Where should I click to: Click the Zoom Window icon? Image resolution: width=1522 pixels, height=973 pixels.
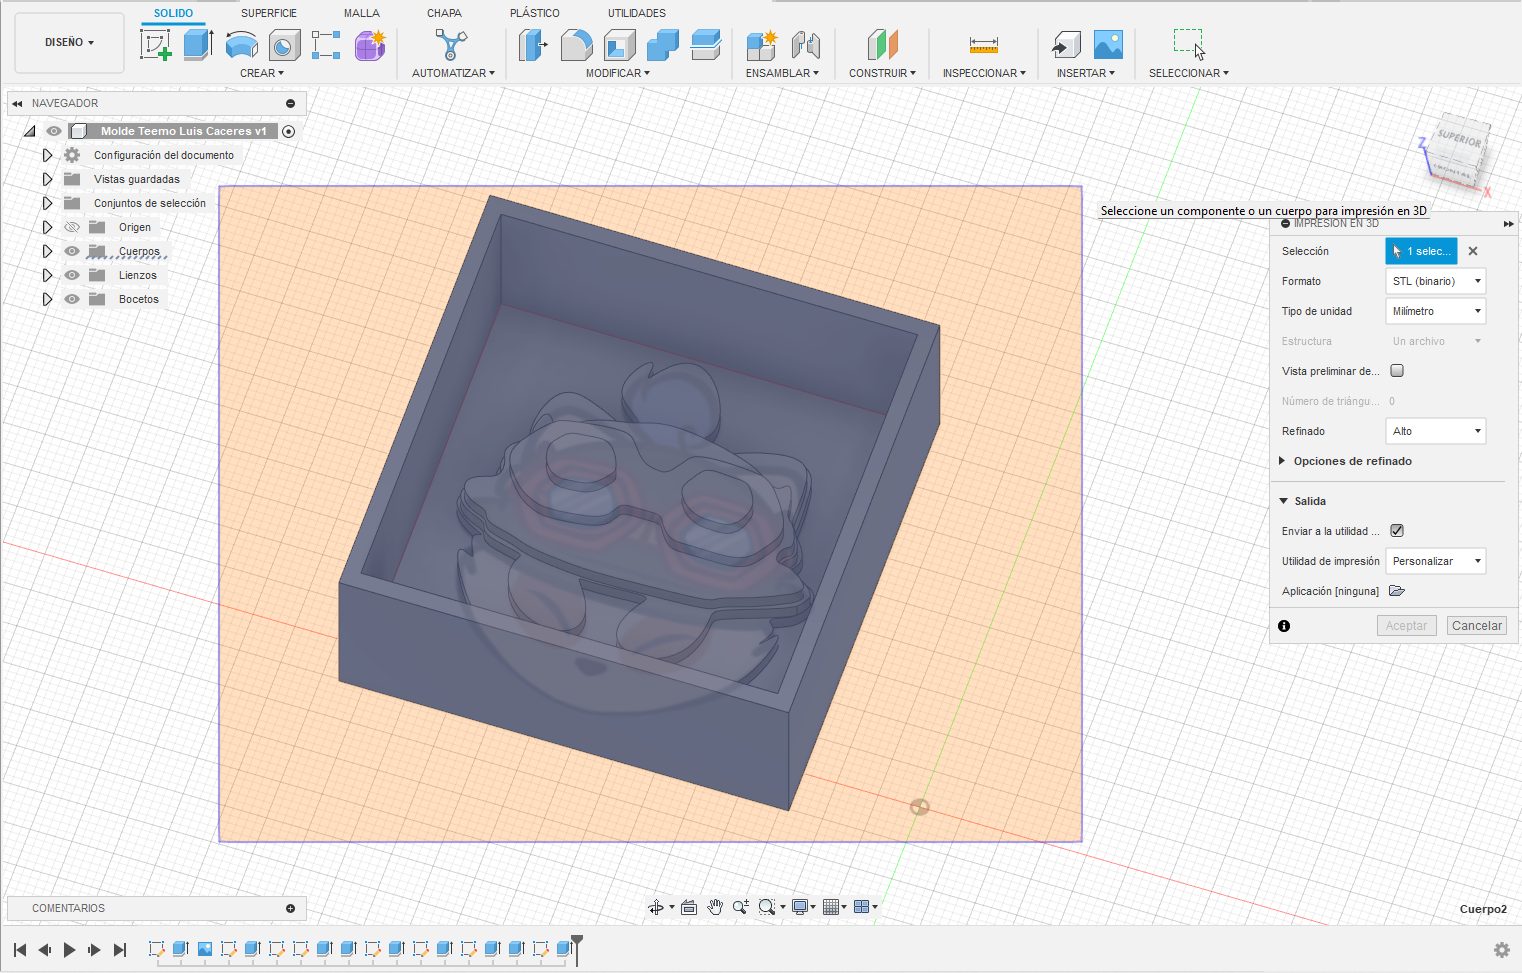(x=767, y=907)
